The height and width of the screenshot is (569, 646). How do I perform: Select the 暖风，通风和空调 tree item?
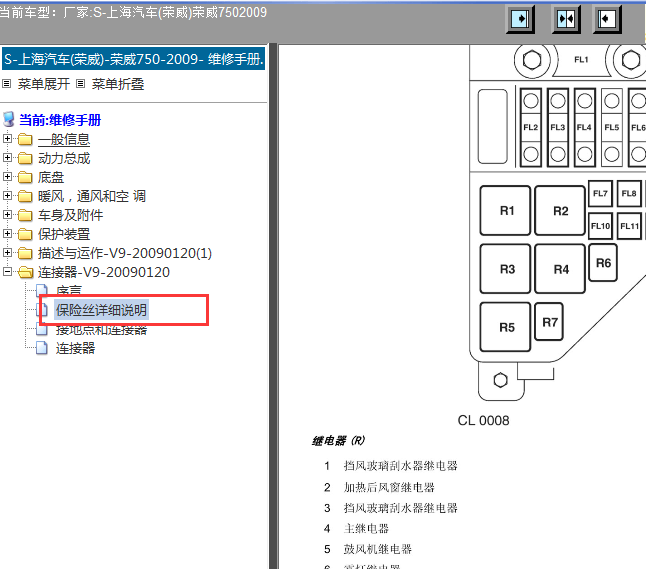(x=91, y=196)
